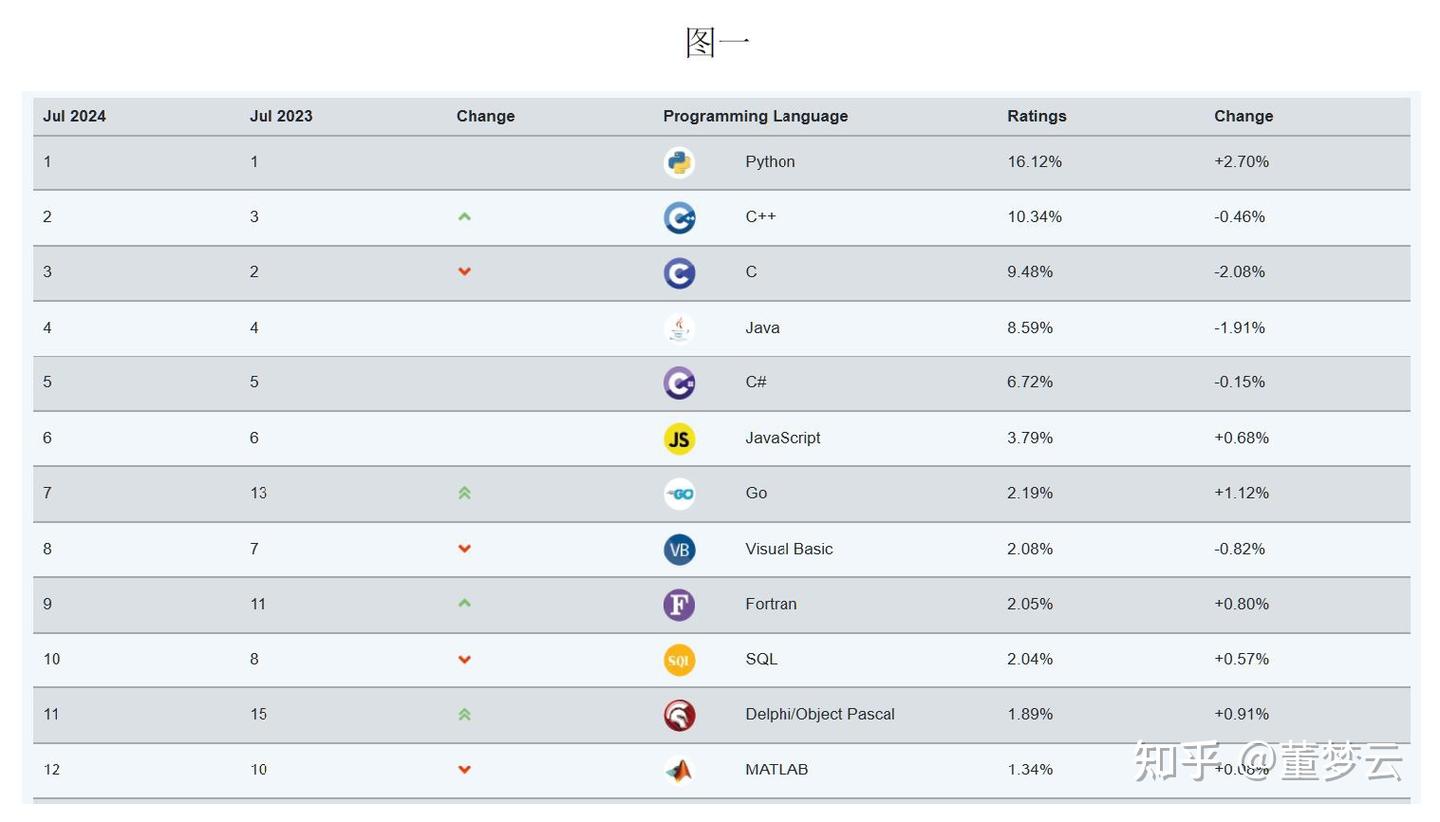Click the green up arrow in C++ row
This screenshot has height=822, width=1440.
464,216
